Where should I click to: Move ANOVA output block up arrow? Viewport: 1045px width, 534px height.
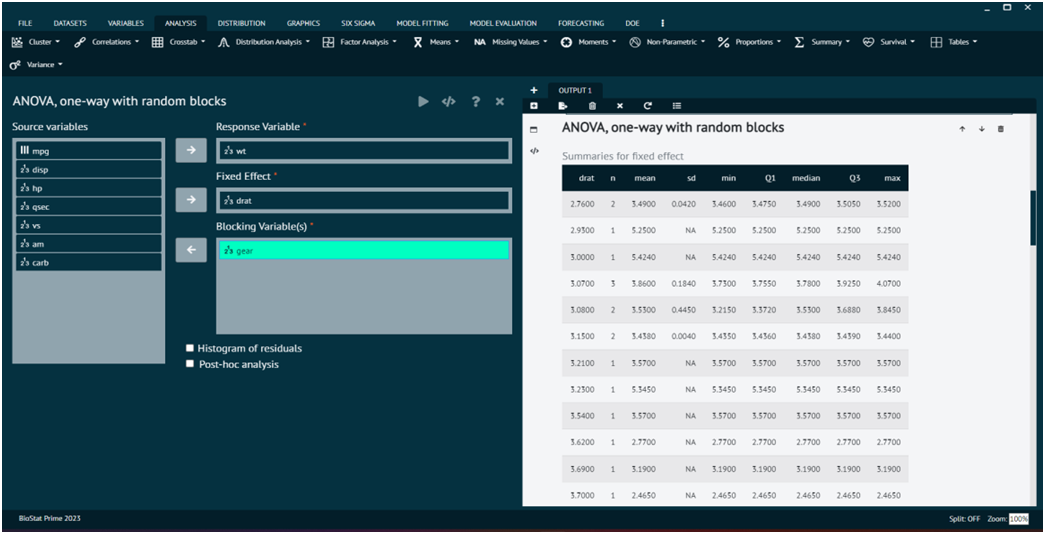click(x=962, y=129)
